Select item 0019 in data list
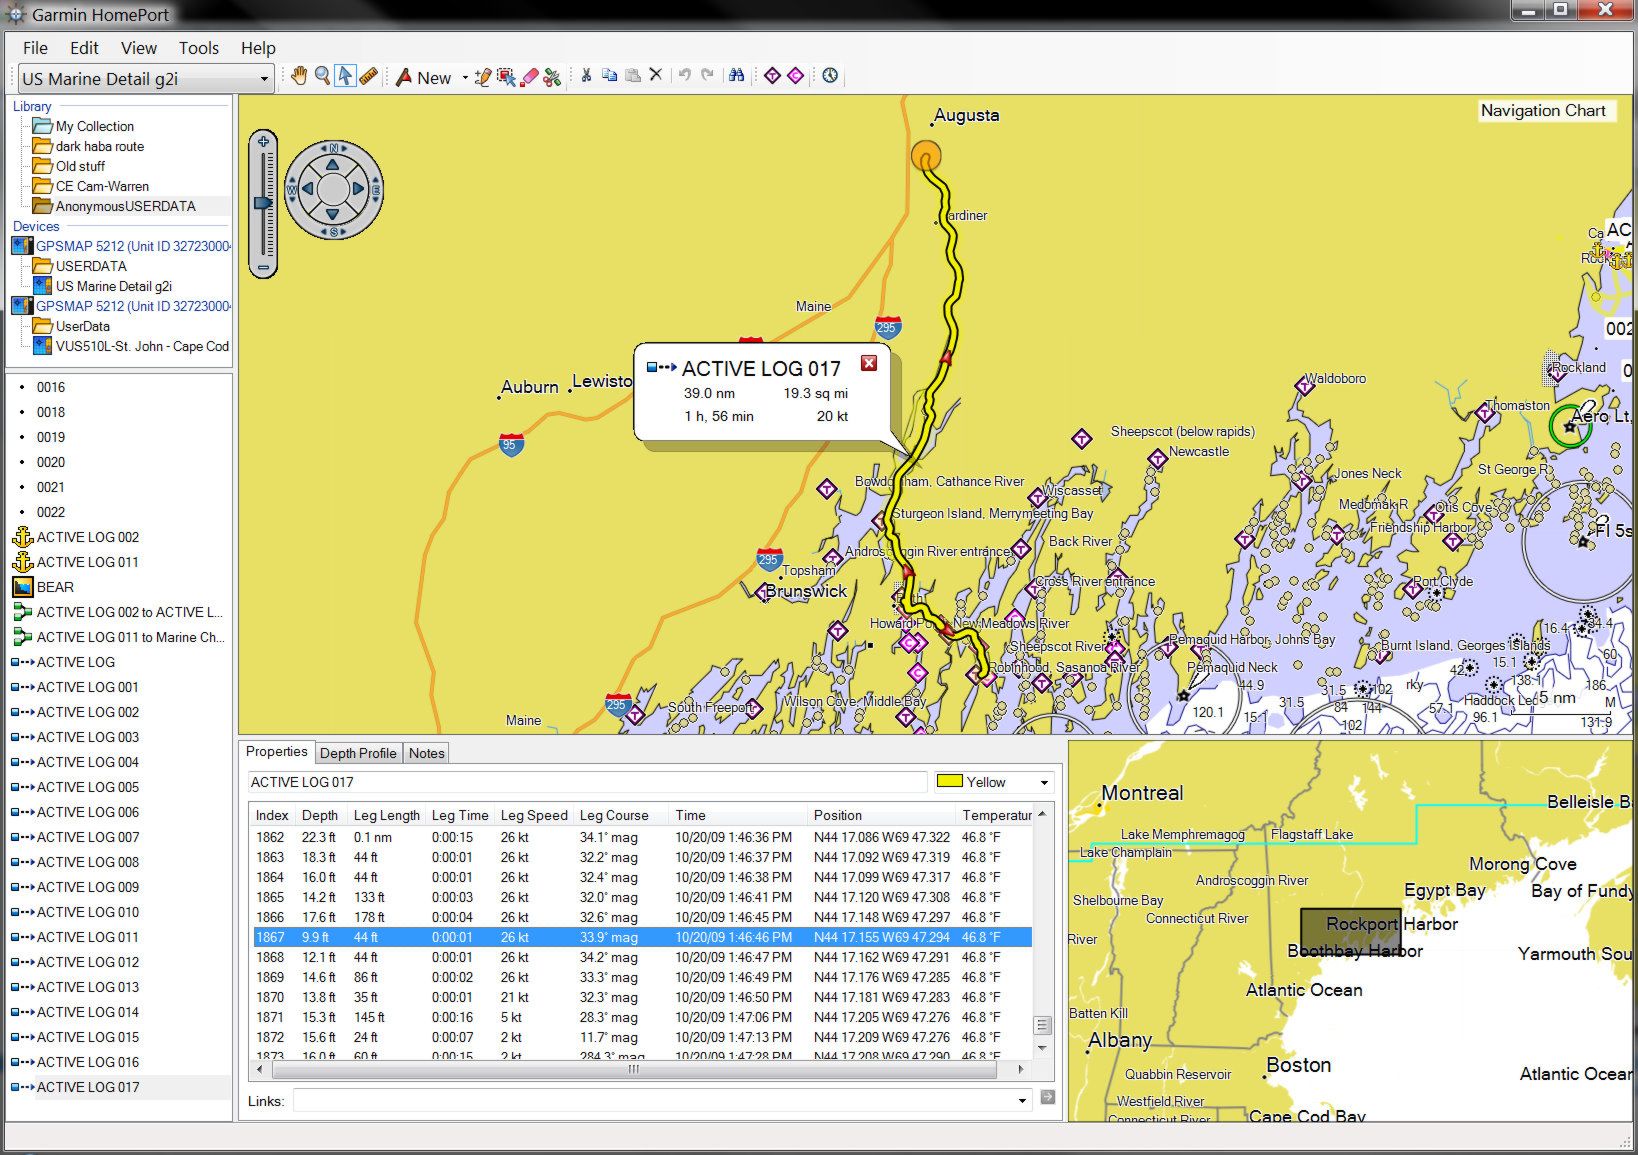The width and height of the screenshot is (1638, 1155). tap(51, 437)
